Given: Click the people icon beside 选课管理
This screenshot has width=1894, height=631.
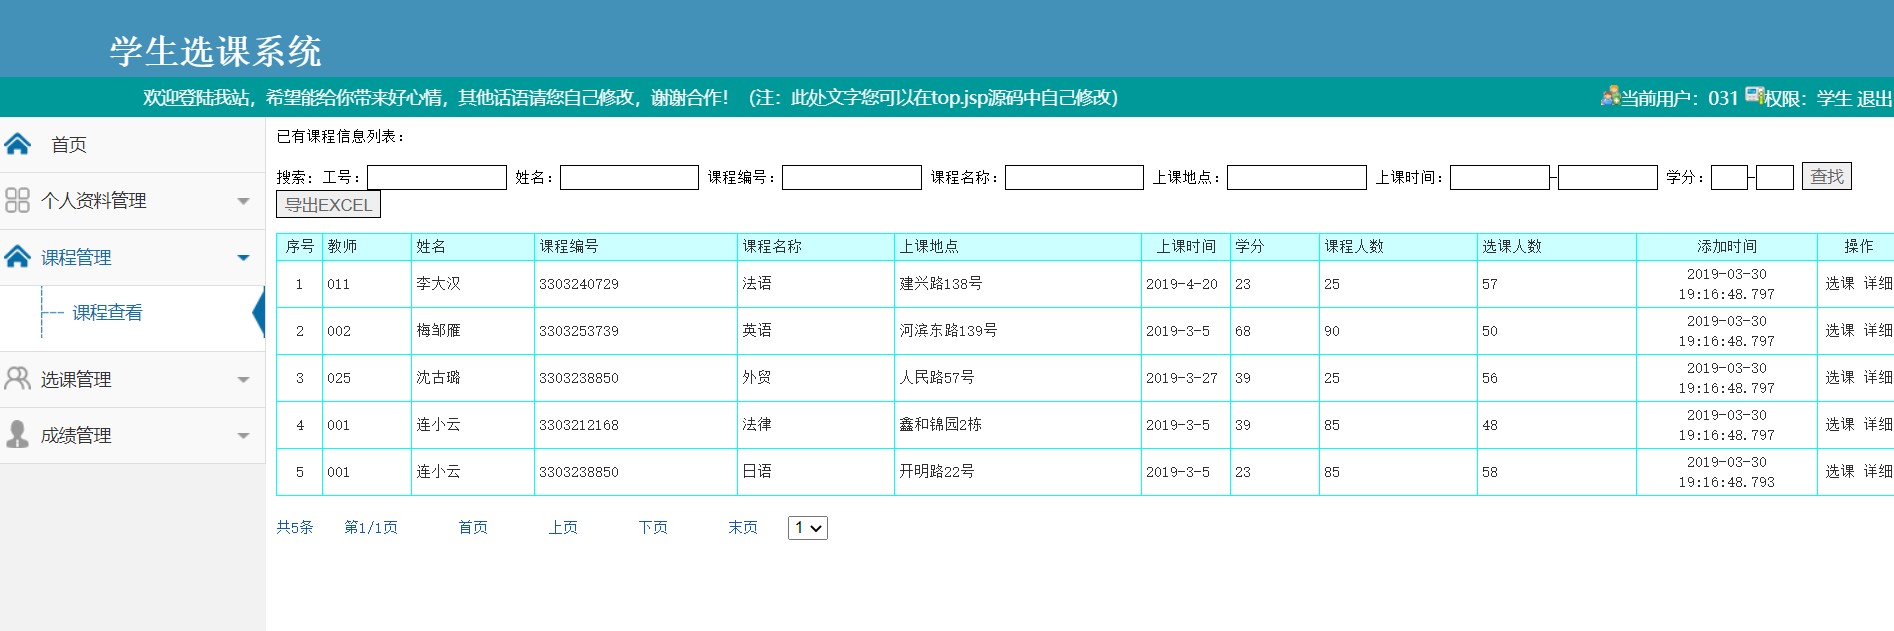Looking at the screenshot, I should coord(17,378).
